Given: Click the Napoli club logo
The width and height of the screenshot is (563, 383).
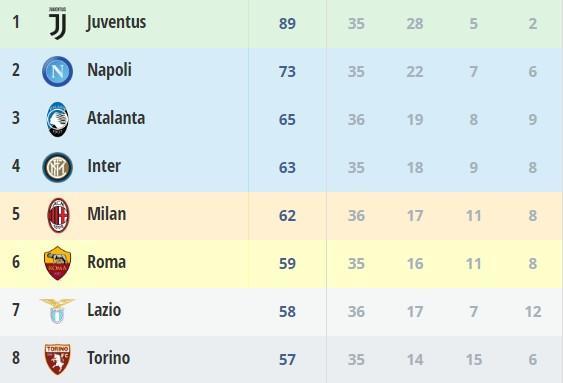Looking at the screenshot, I should [x=57, y=71].
